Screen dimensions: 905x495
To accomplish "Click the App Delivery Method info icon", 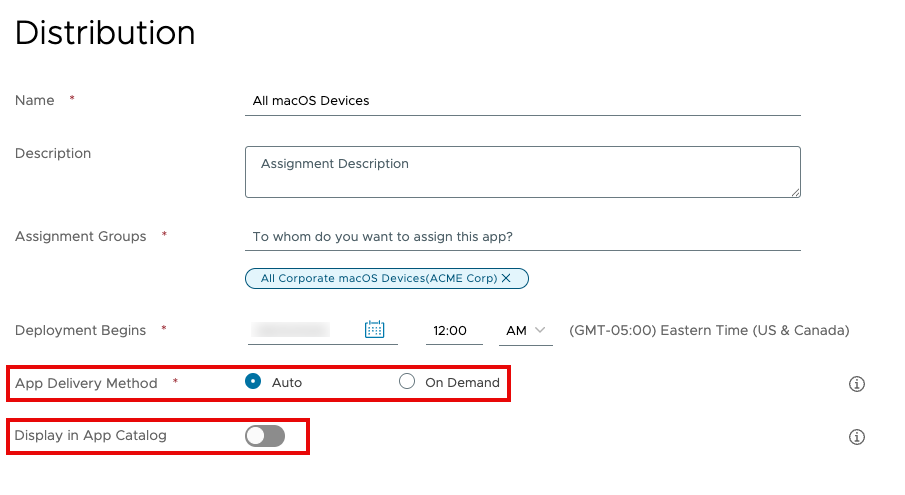I will 856,384.
